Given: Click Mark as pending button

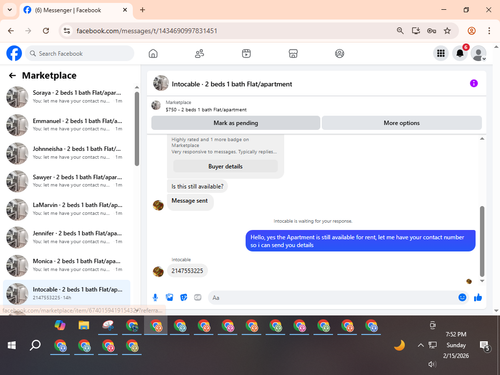Looking at the screenshot, I should 236,123.
